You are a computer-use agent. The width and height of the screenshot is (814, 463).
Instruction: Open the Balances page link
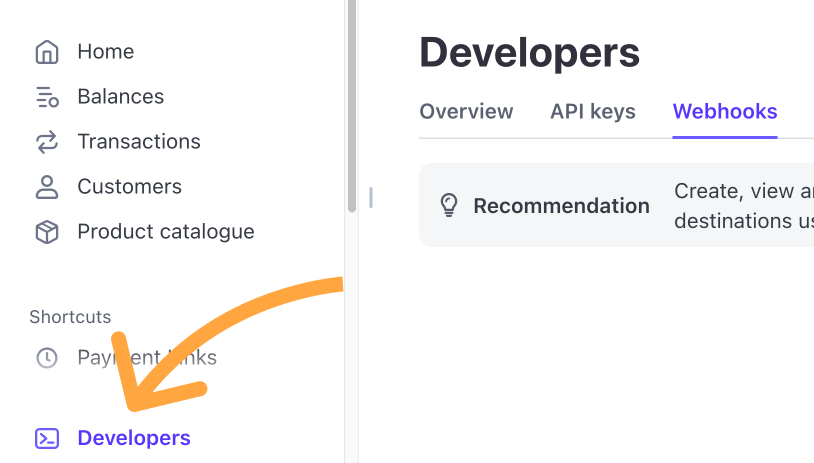(x=121, y=97)
